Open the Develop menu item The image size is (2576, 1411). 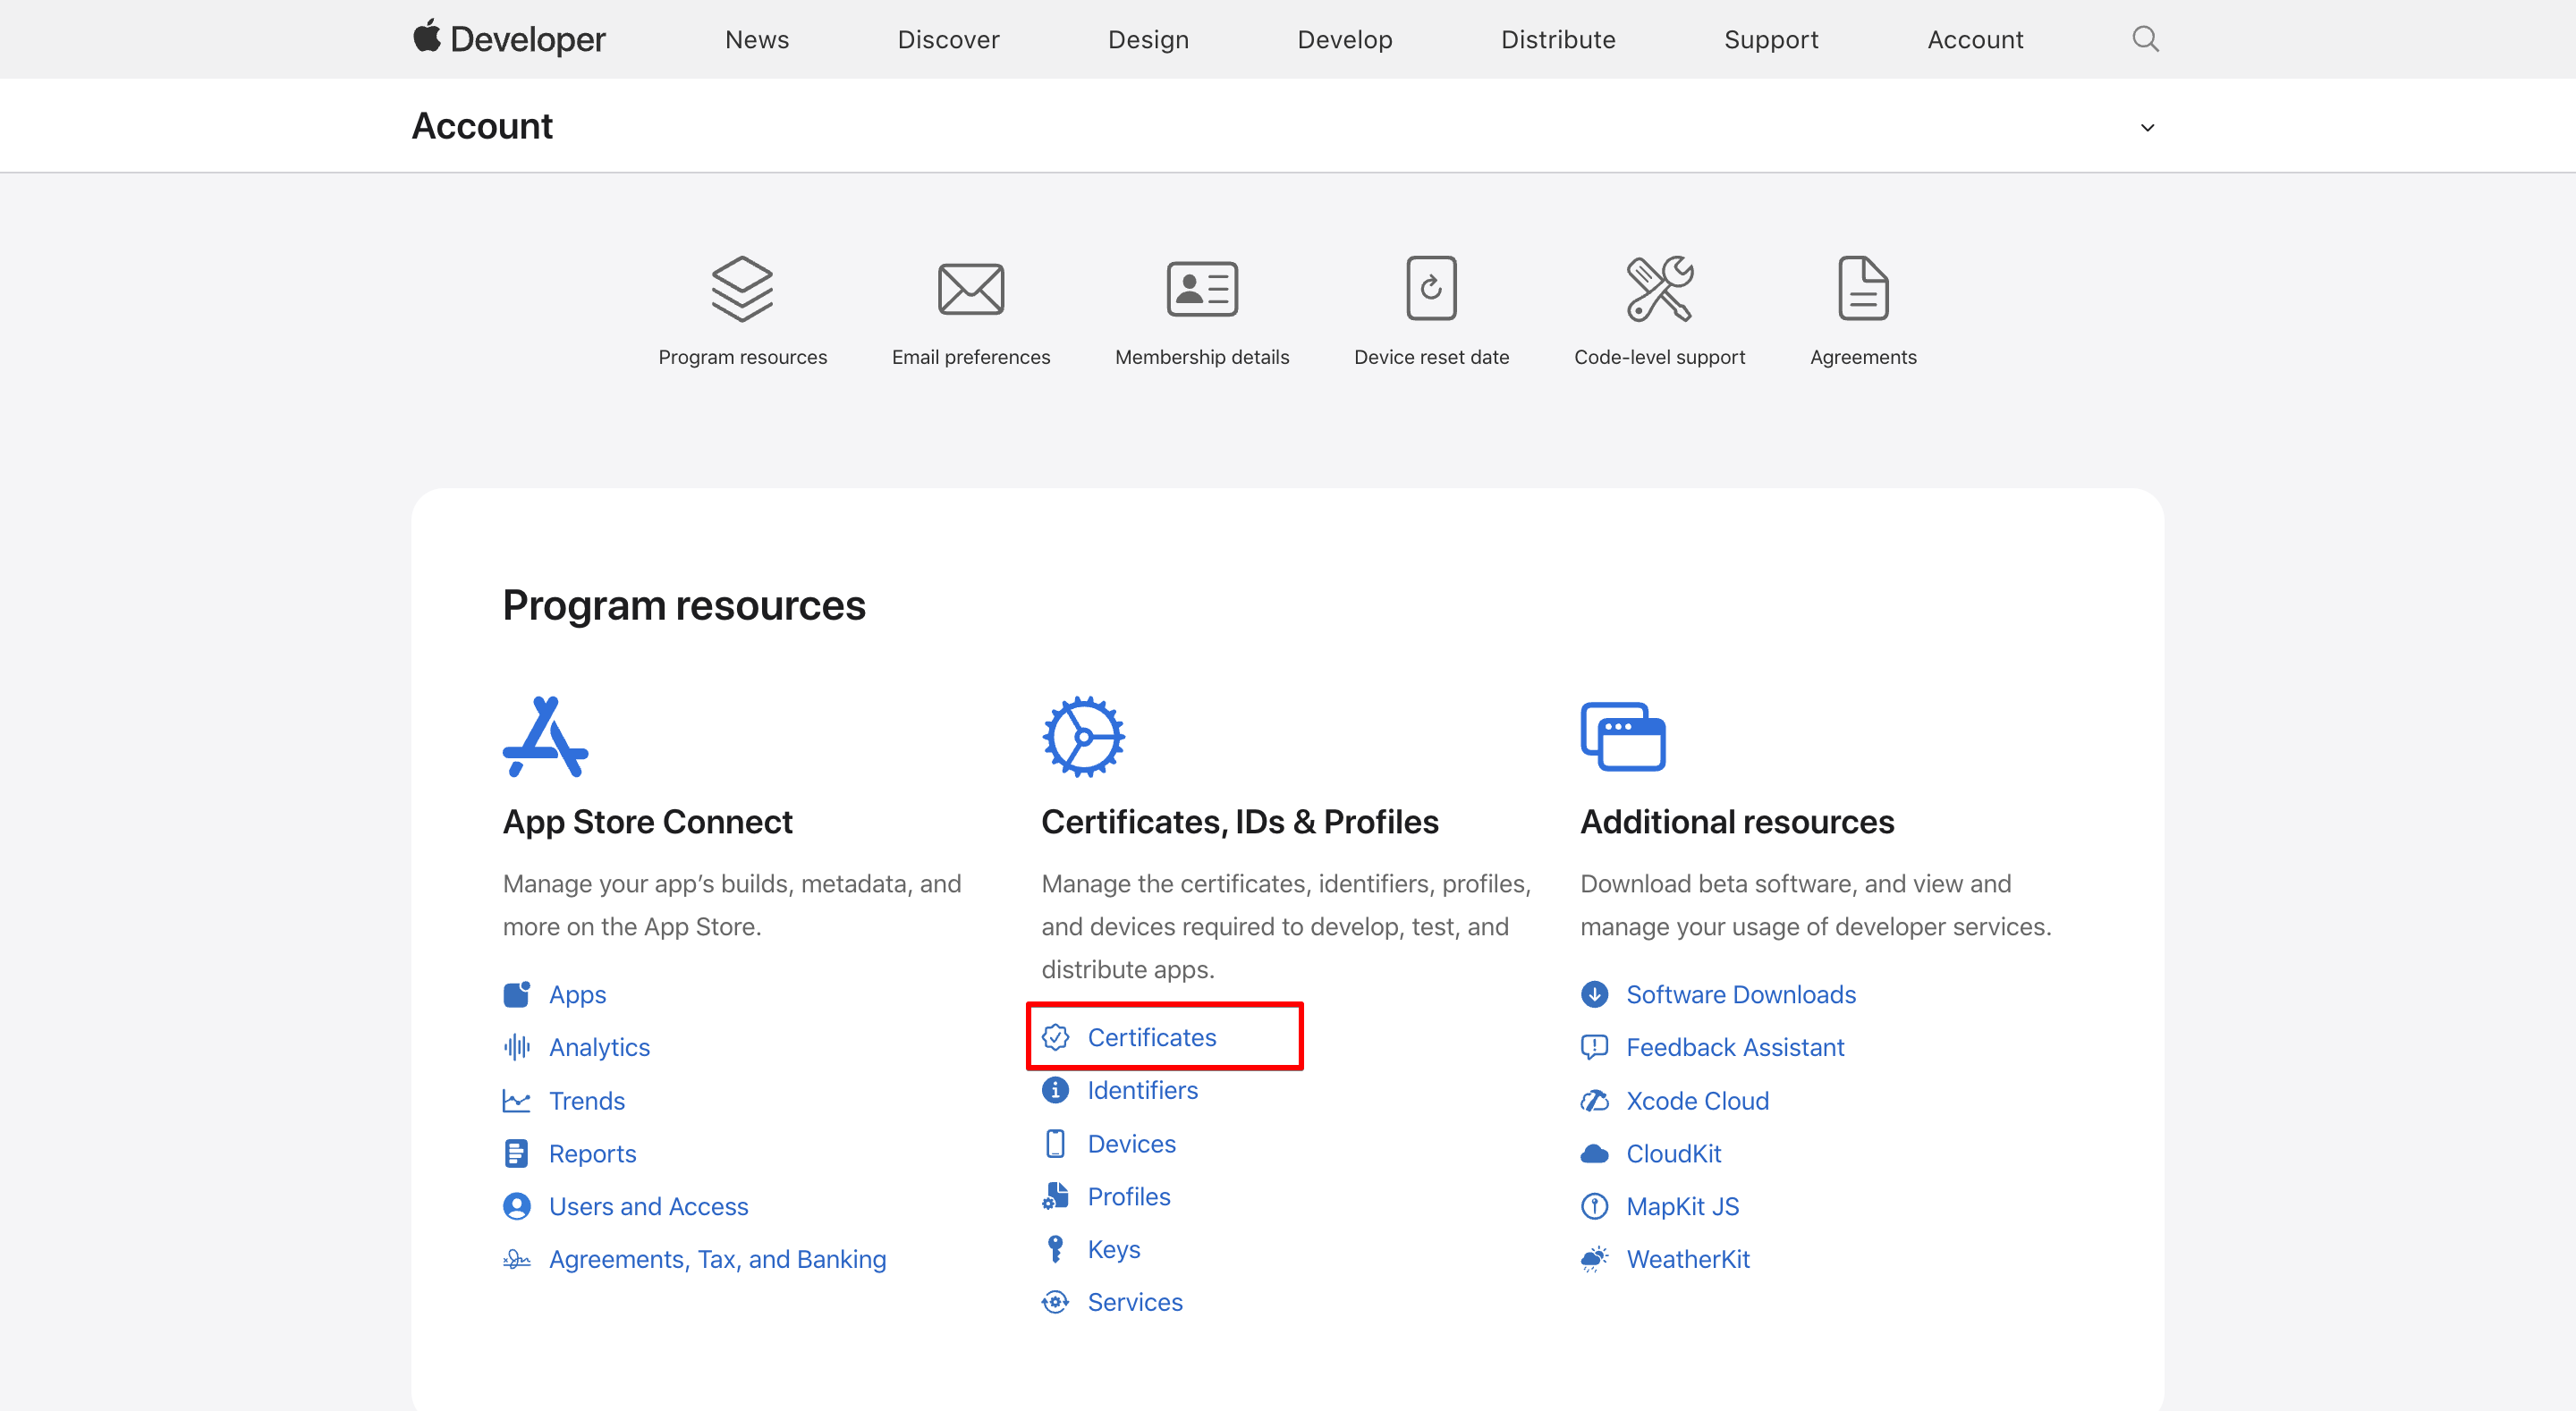click(1344, 39)
